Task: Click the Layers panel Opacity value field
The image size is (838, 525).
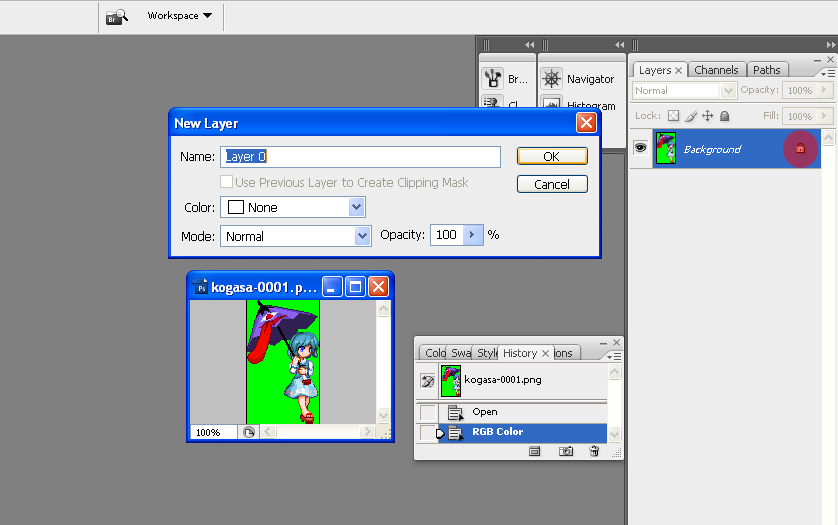Action: click(x=800, y=90)
